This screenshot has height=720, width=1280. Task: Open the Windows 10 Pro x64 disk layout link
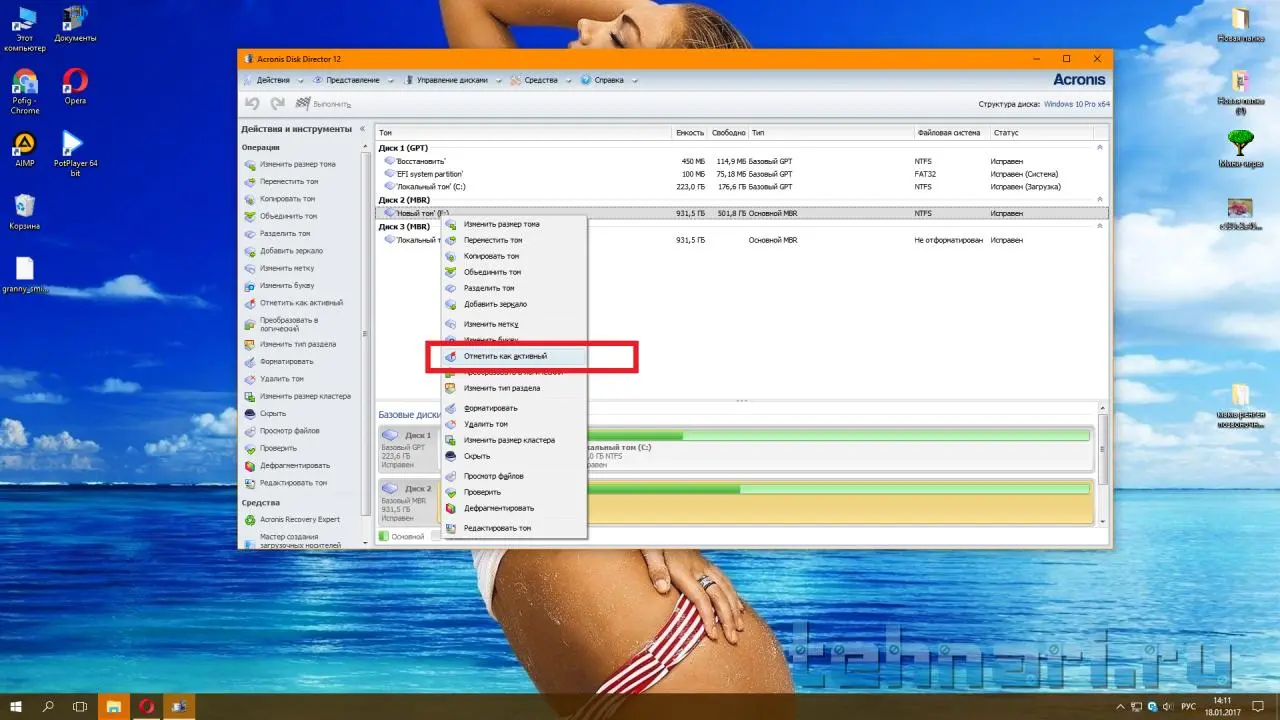click(1077, 104)
